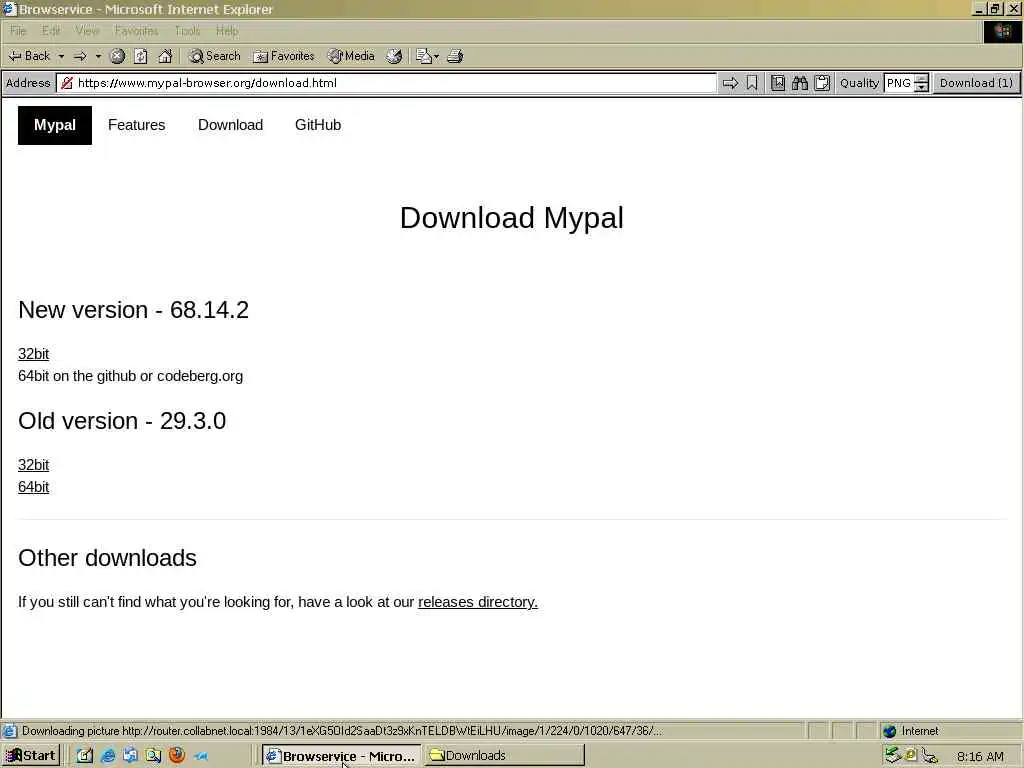Click the Download (1) button

click(x=976, y=83)
